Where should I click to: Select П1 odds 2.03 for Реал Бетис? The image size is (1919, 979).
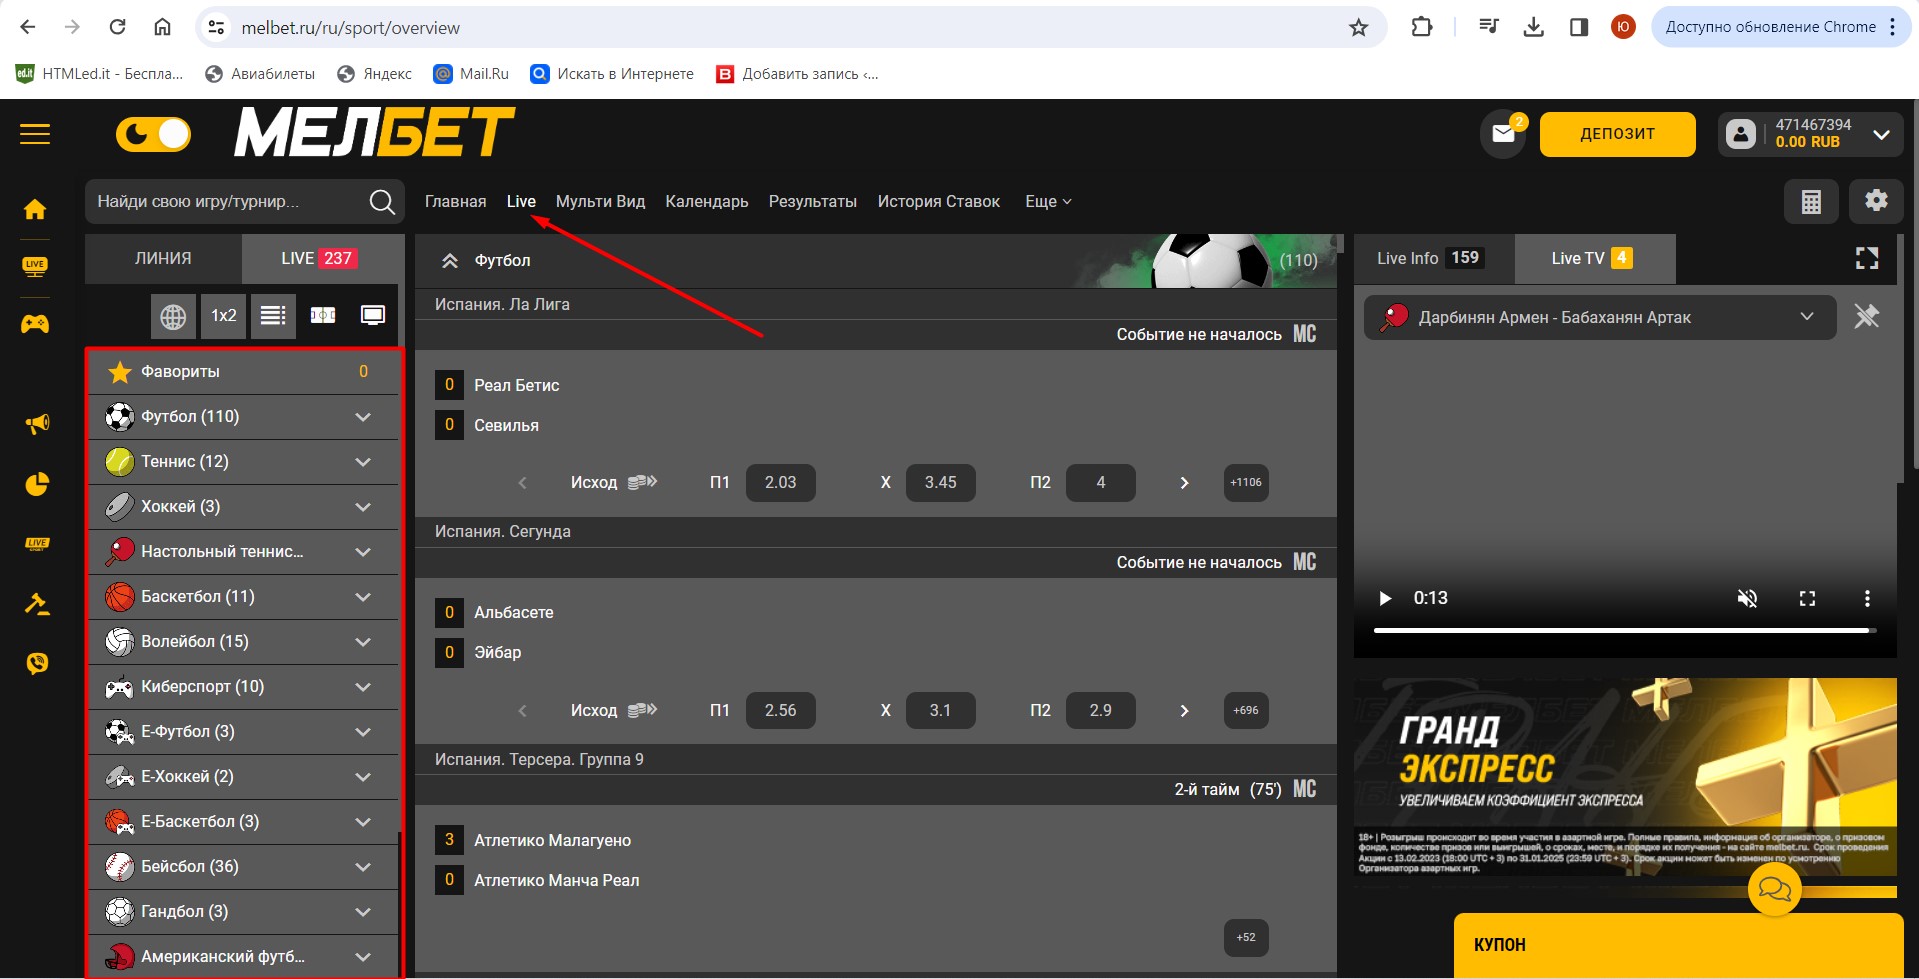click(780, 483)
